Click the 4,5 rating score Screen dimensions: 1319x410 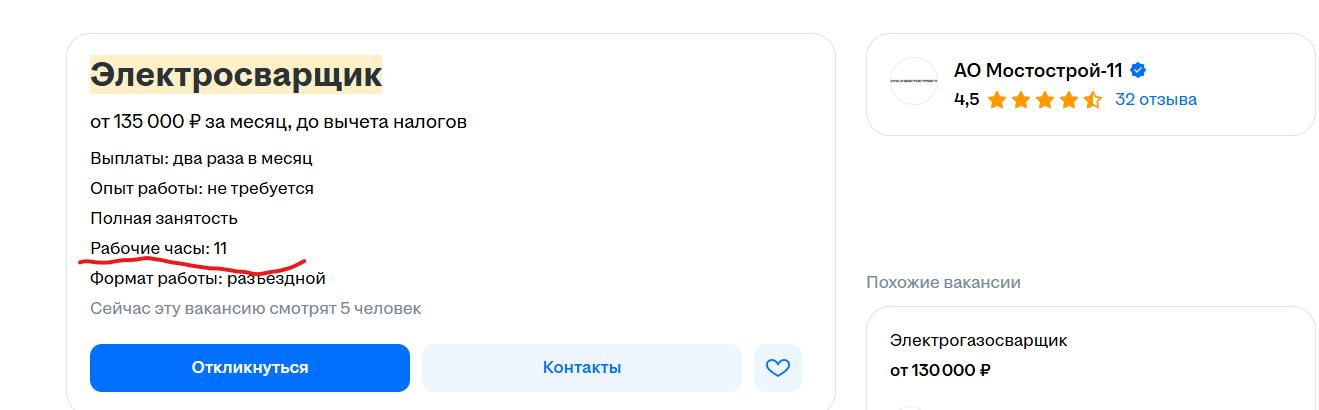click(x=967, y=100)
